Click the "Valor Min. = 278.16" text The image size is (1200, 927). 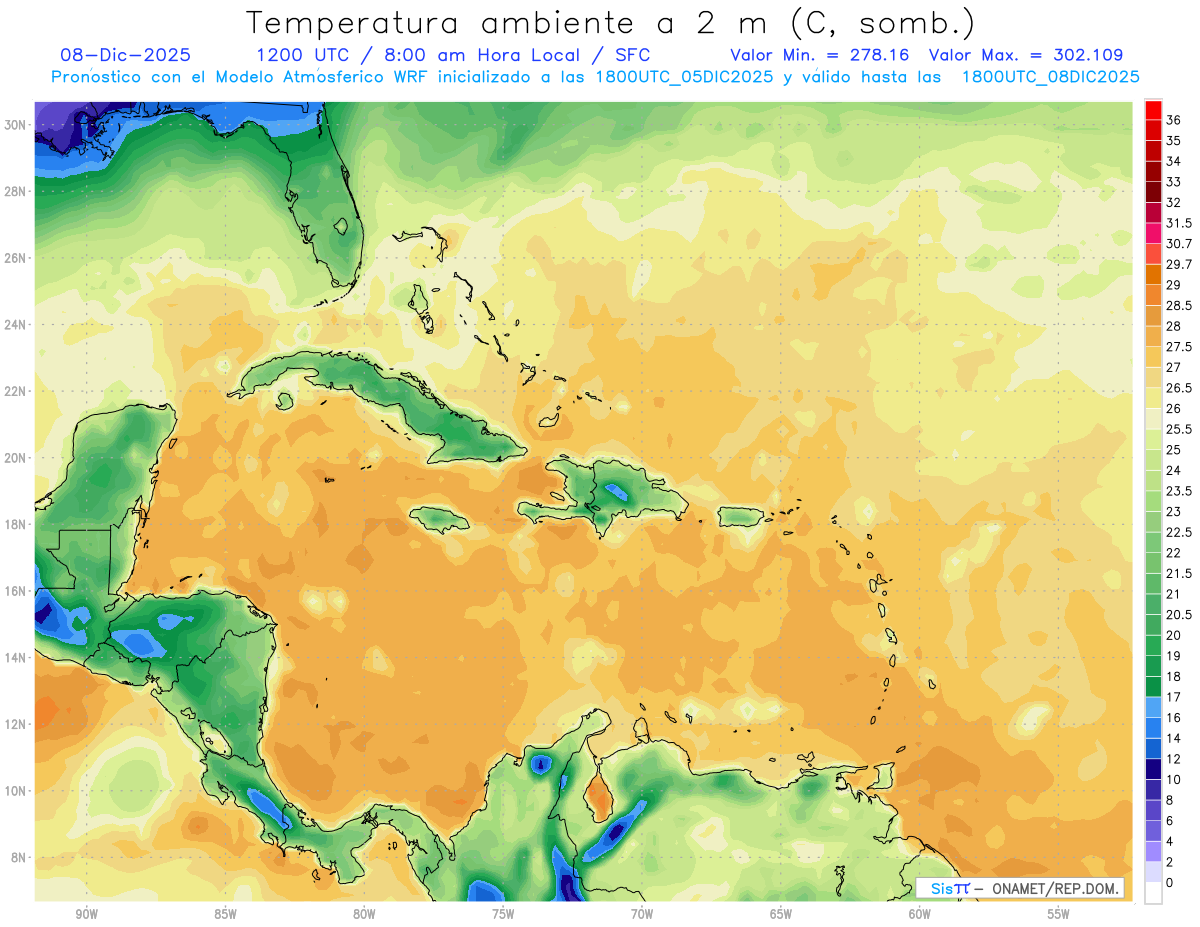pos(819,55)
